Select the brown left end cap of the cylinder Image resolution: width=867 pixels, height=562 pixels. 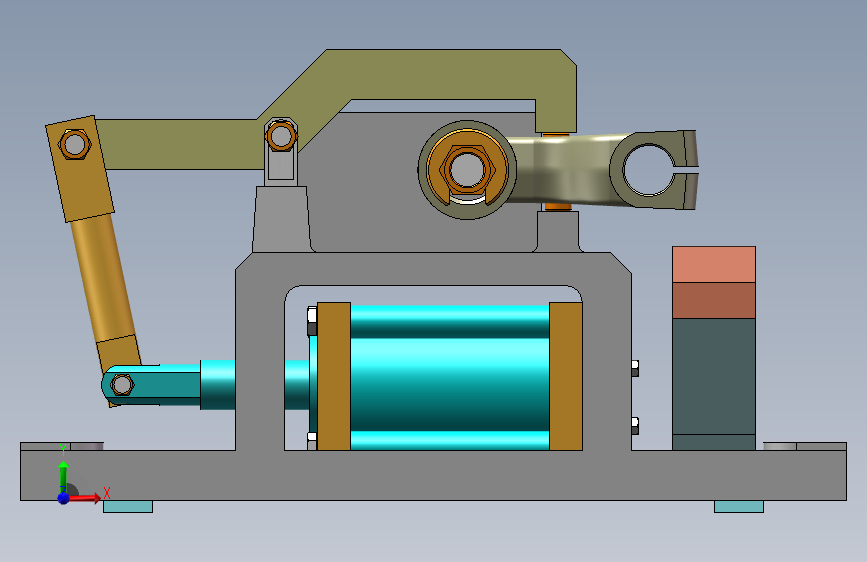pyautogui.click(x=333, y=376)
